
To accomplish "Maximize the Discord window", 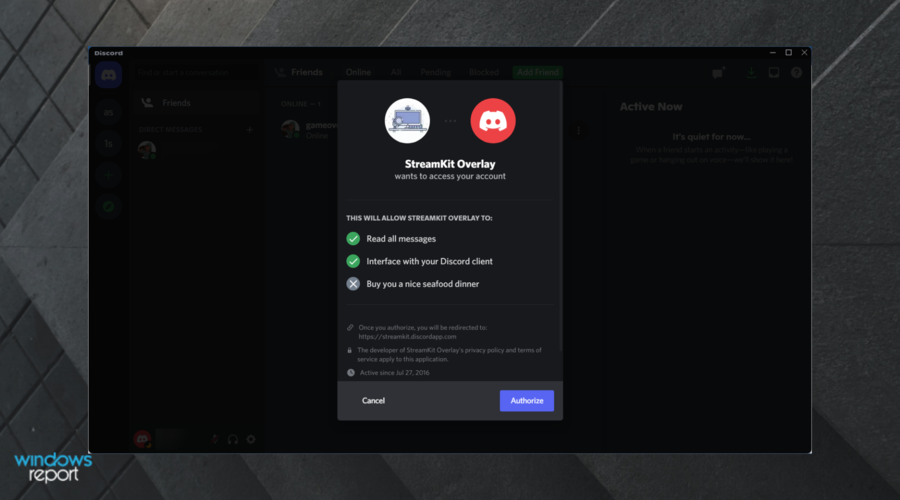I will (789, 52).
